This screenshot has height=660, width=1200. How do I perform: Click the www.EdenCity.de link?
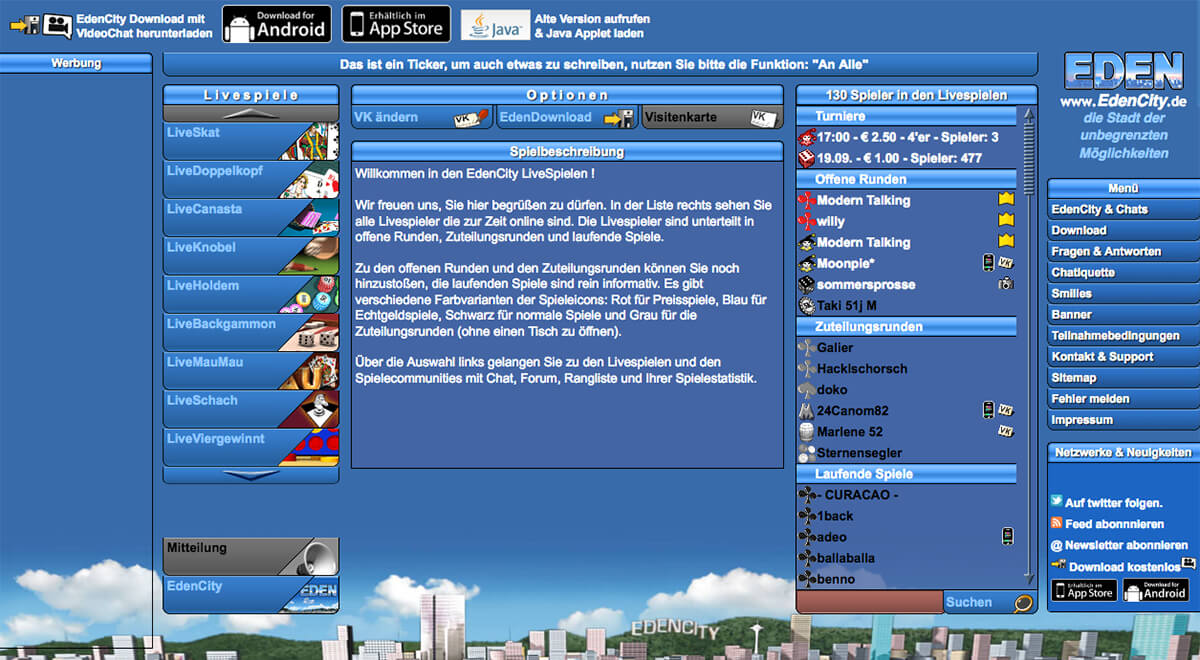coord(1123,101)
